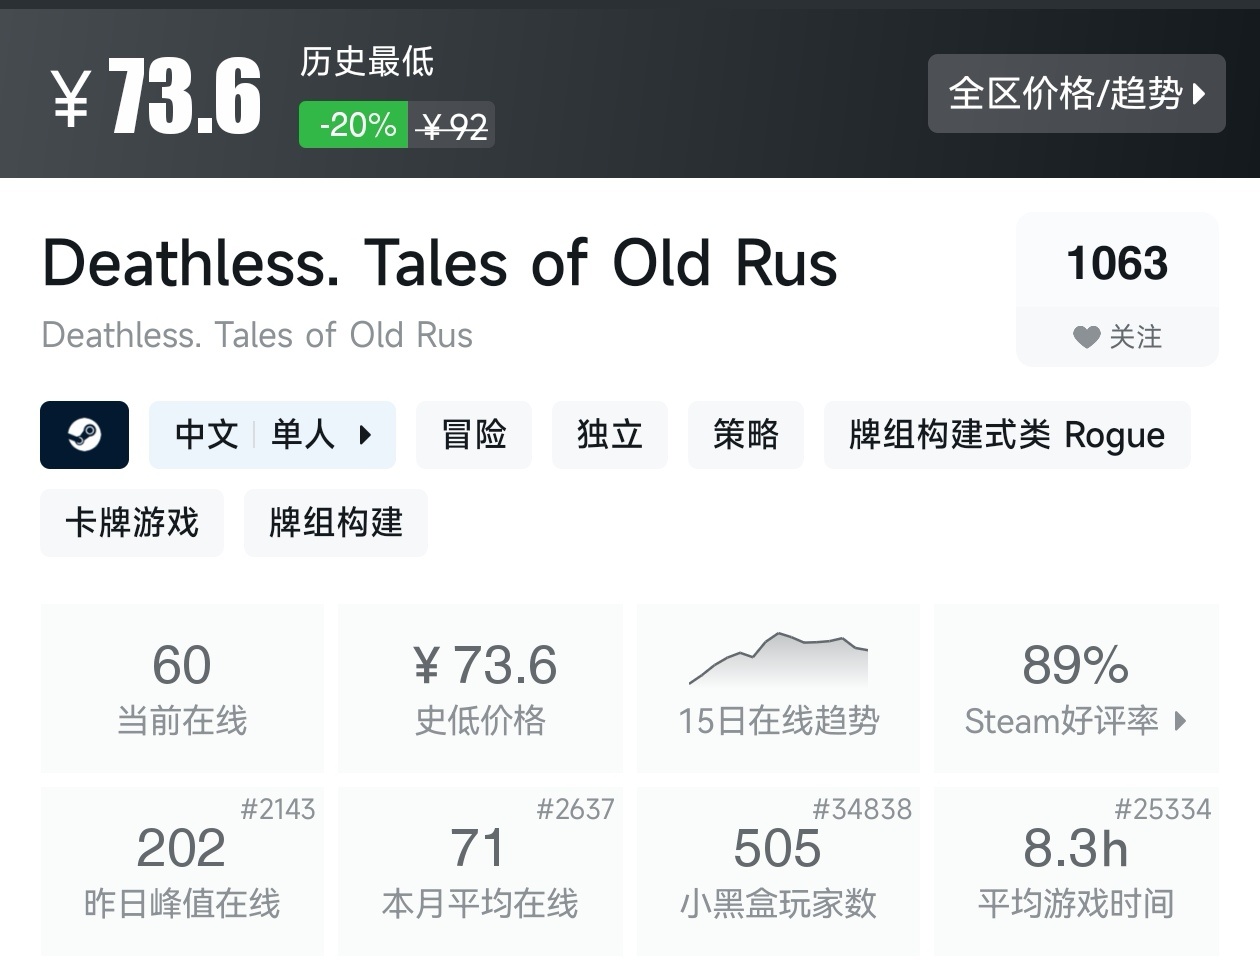The height and width of the screenshot is (962, 1260).
Task: Open the 昨日峰值在线 peak online card
Action: tap(182, 870)
